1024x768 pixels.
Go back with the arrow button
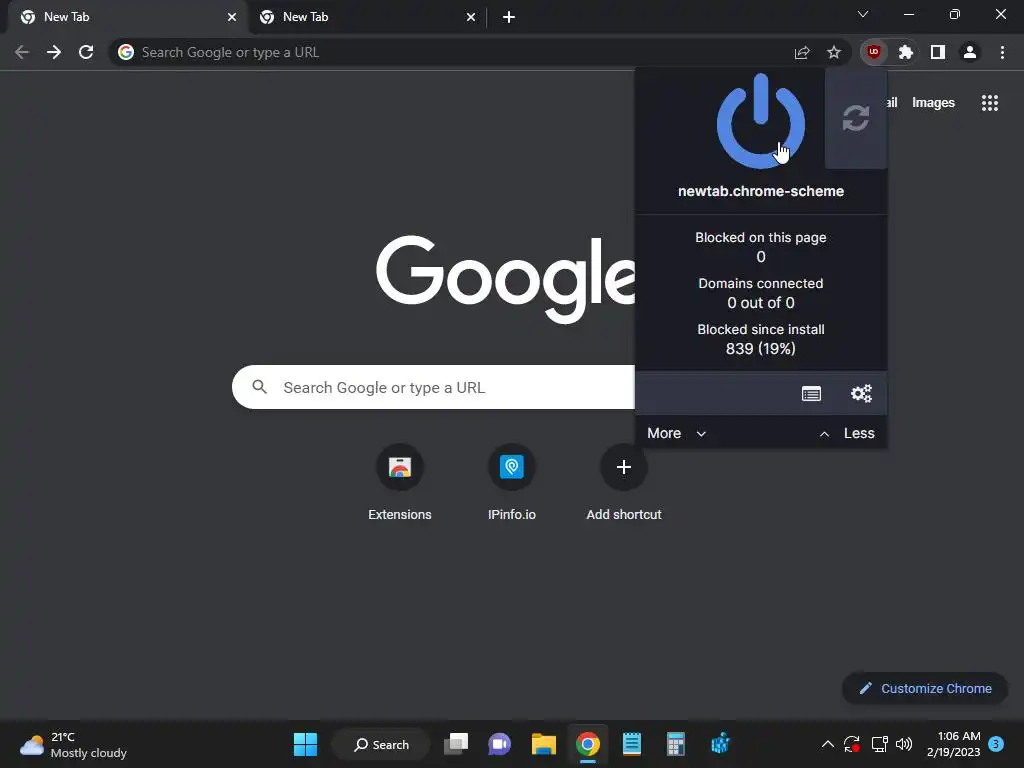(22, 52)
